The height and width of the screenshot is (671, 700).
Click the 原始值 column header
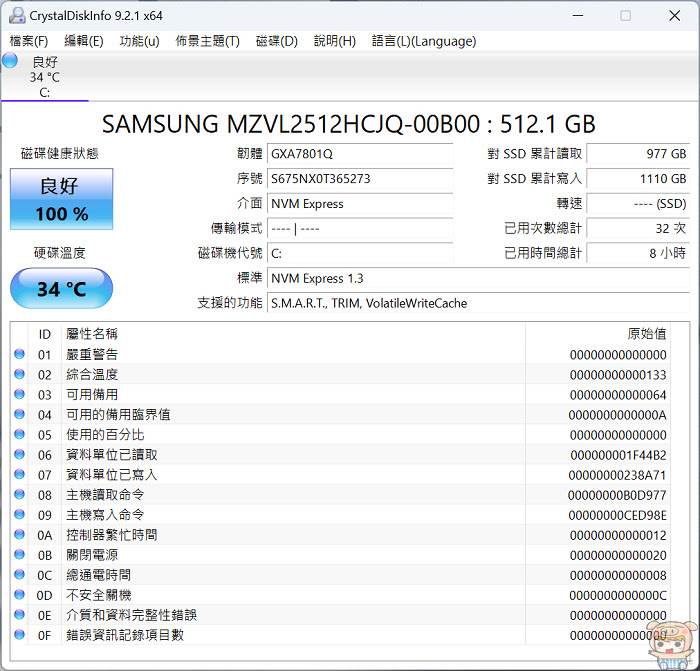pos(646,334)
